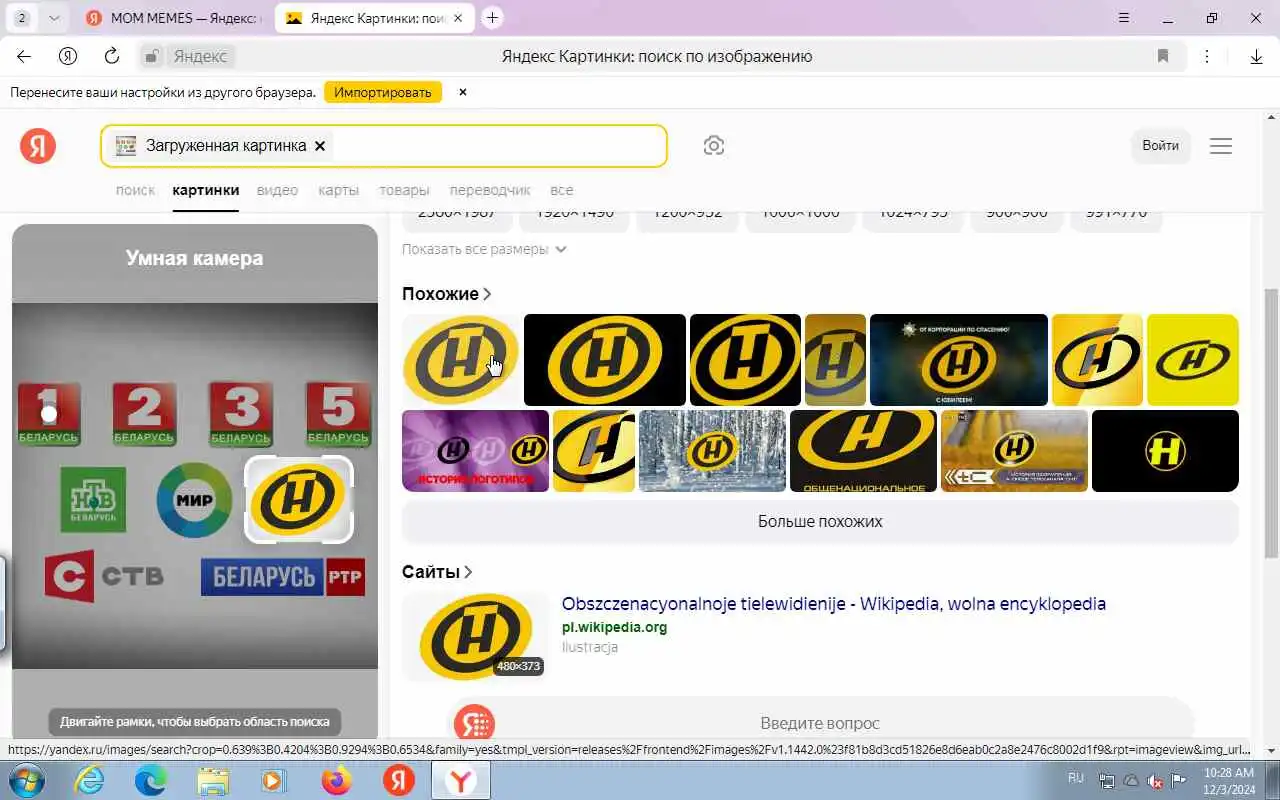Screen dimensions: 1280x800
Task: Click the address bar page title
Action: point(656,56)
